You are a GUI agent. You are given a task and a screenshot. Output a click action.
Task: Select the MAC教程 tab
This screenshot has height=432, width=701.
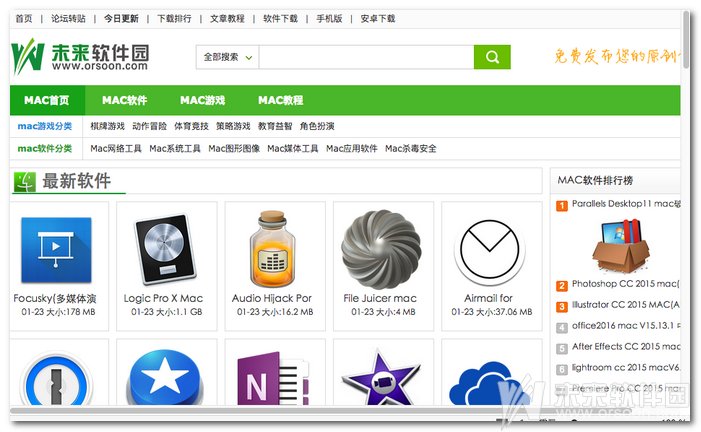click(281, 100)
